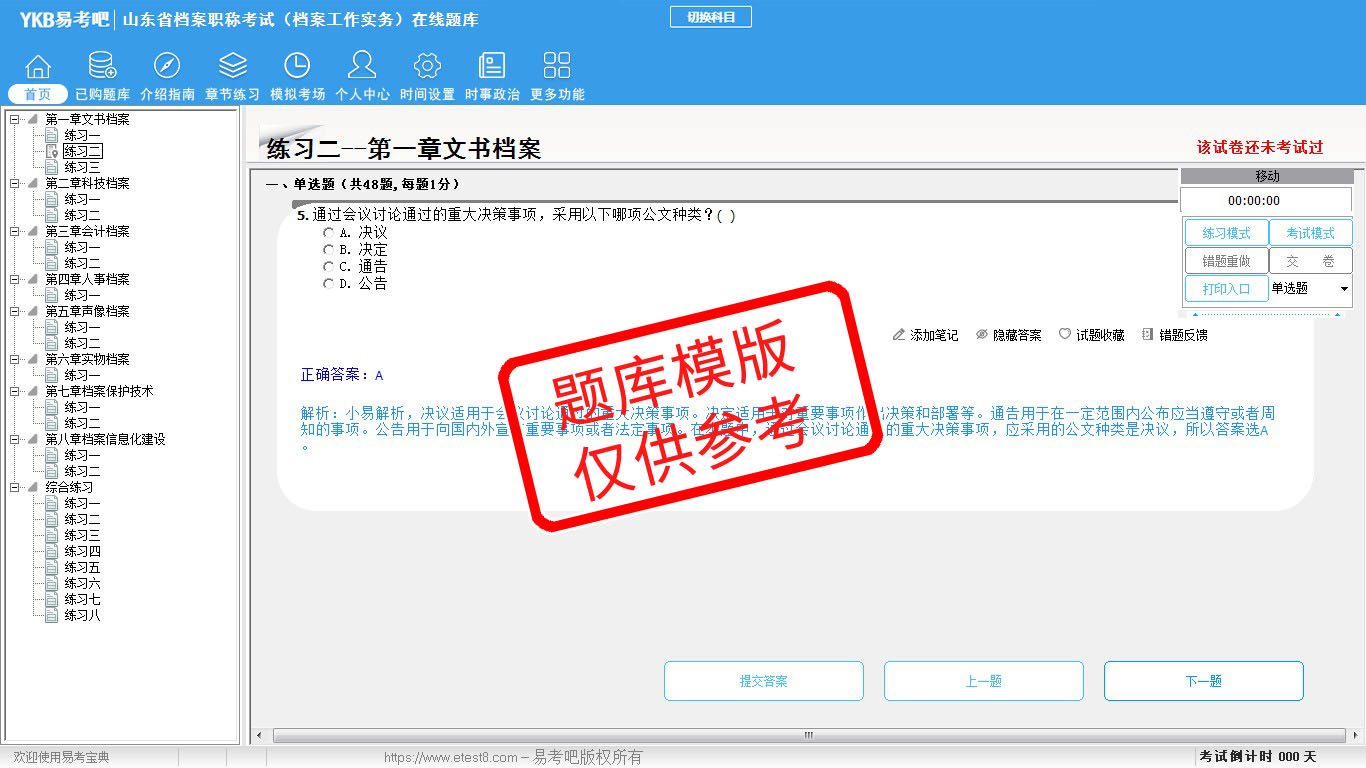
Task: Choose answer option D. 公告
Action: (x=328, y=284)
